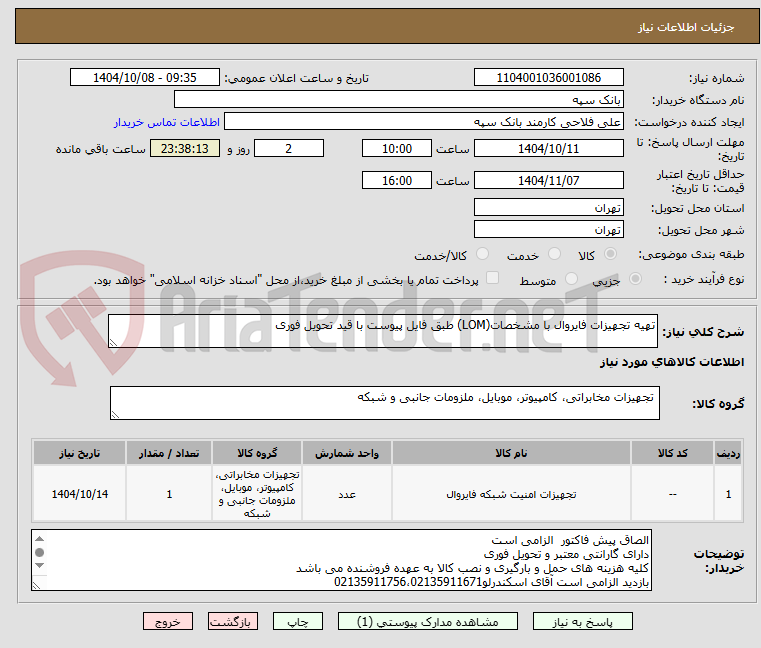
Task: Select the جزیی purchase type radio
Action: pyautogui.click(x=635, y=279)
